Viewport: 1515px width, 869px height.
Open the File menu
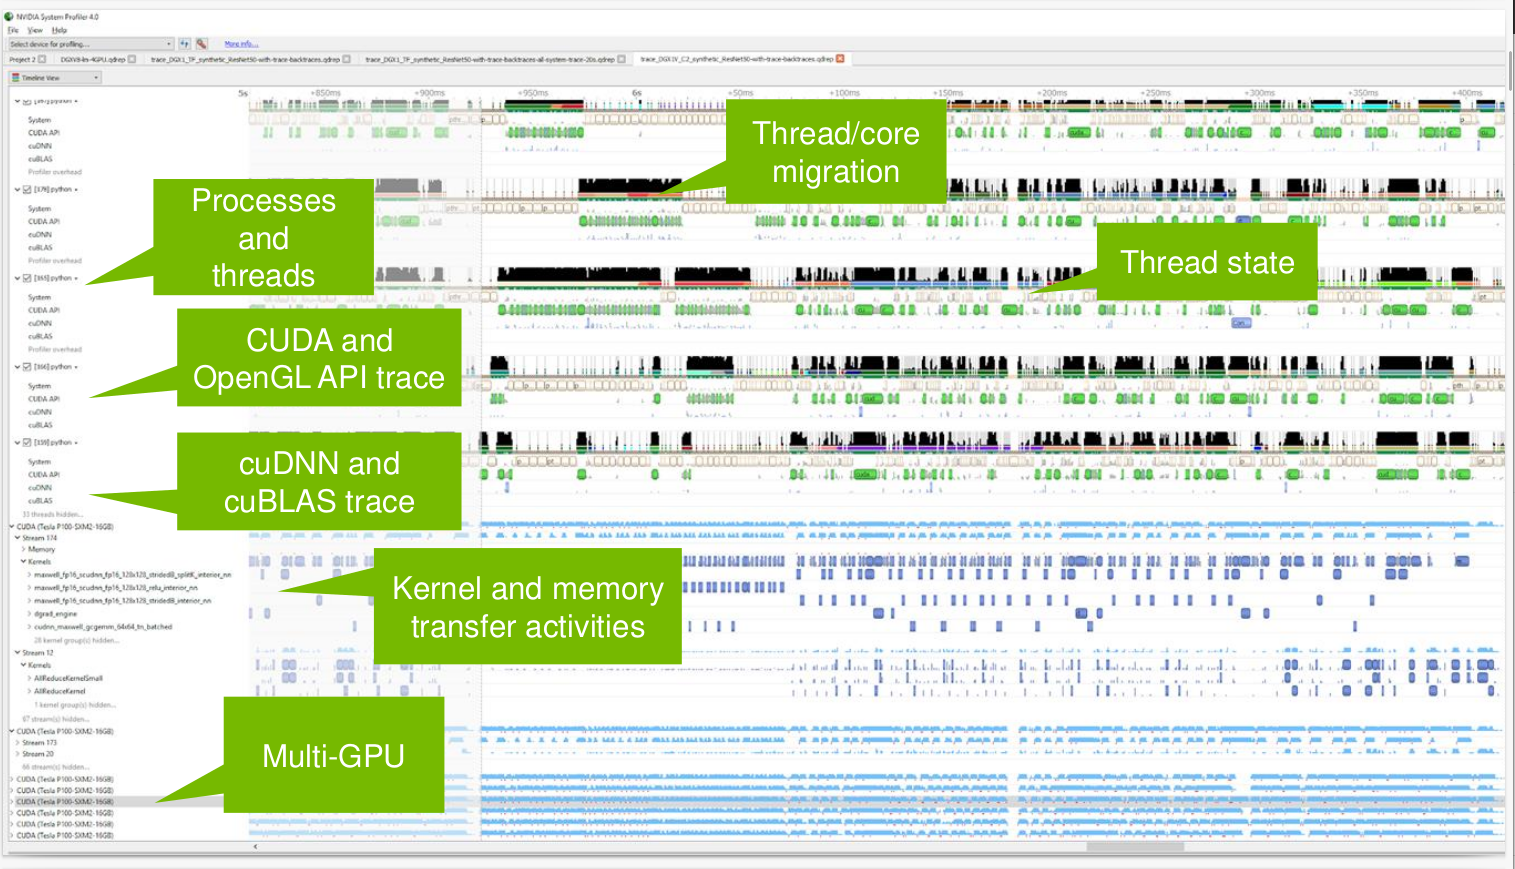tap(13, 30)
